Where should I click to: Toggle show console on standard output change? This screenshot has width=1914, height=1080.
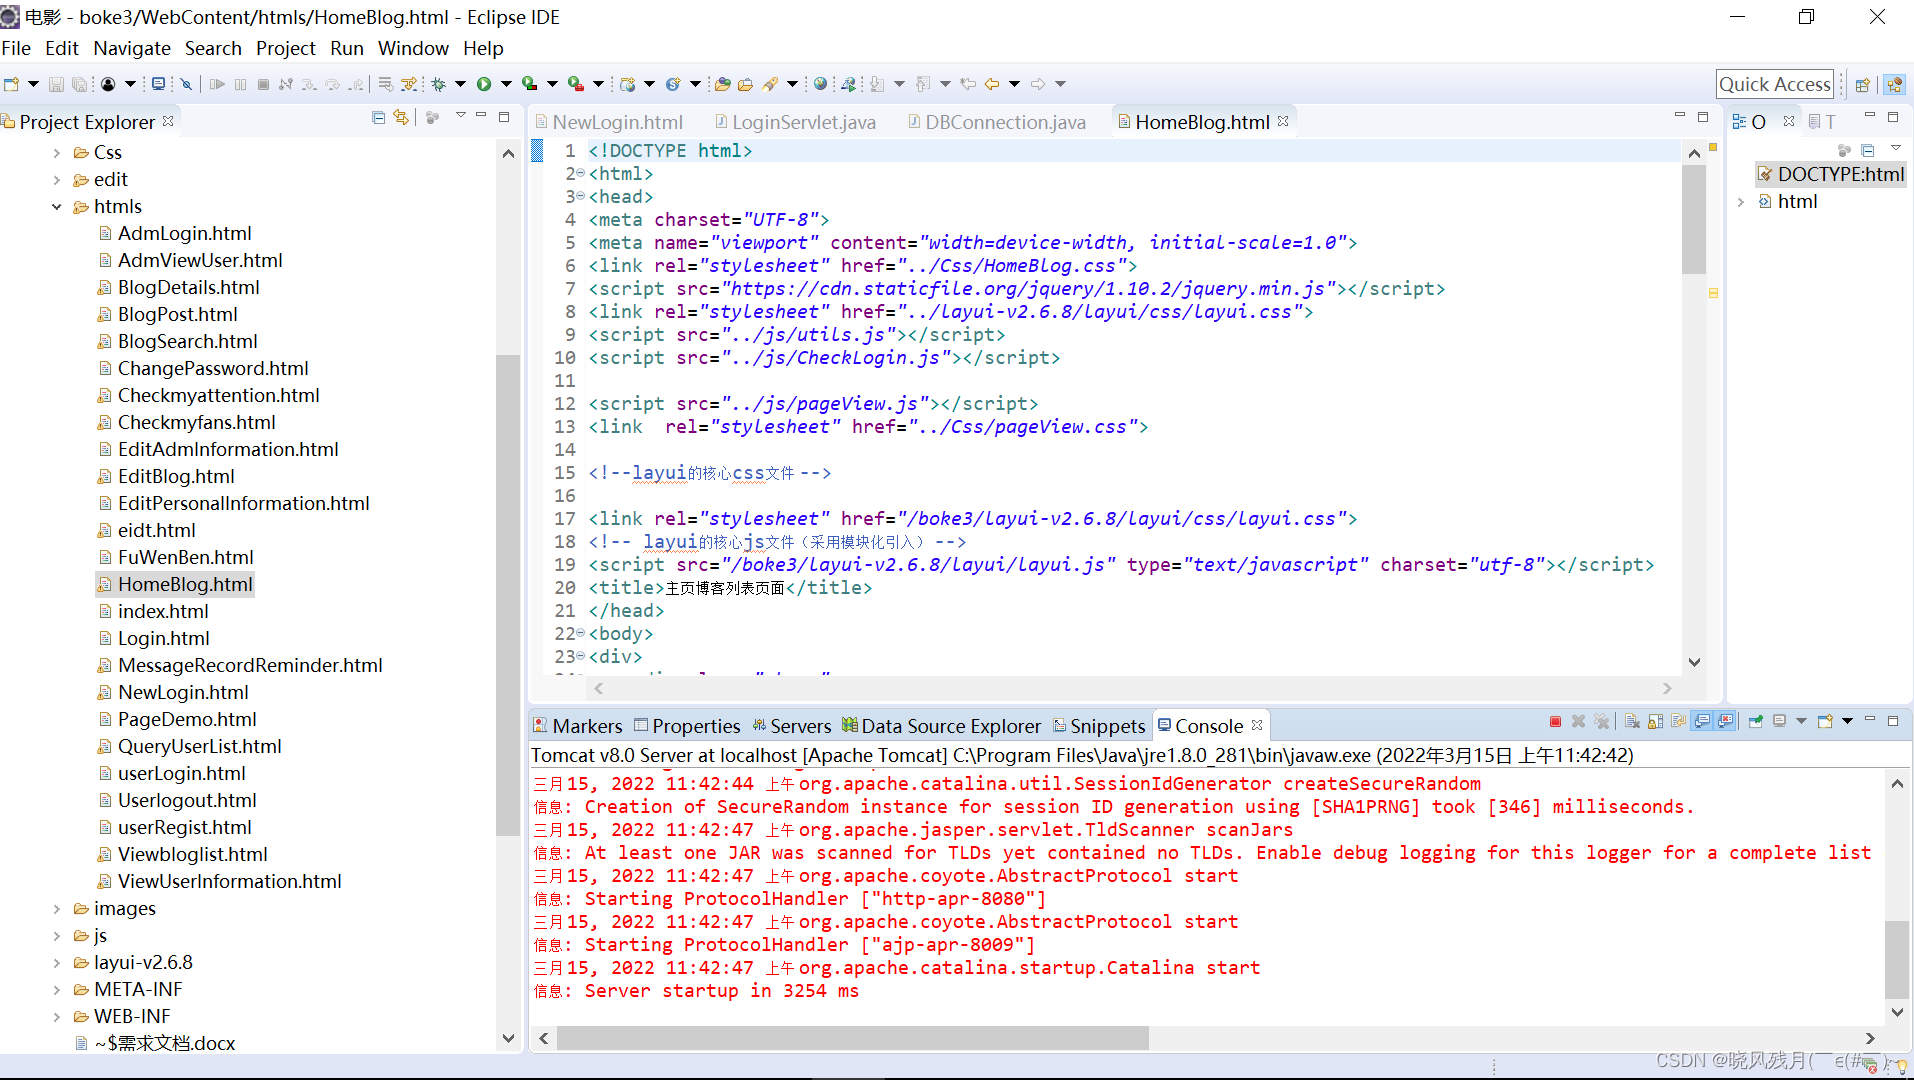coord(1702,721)
